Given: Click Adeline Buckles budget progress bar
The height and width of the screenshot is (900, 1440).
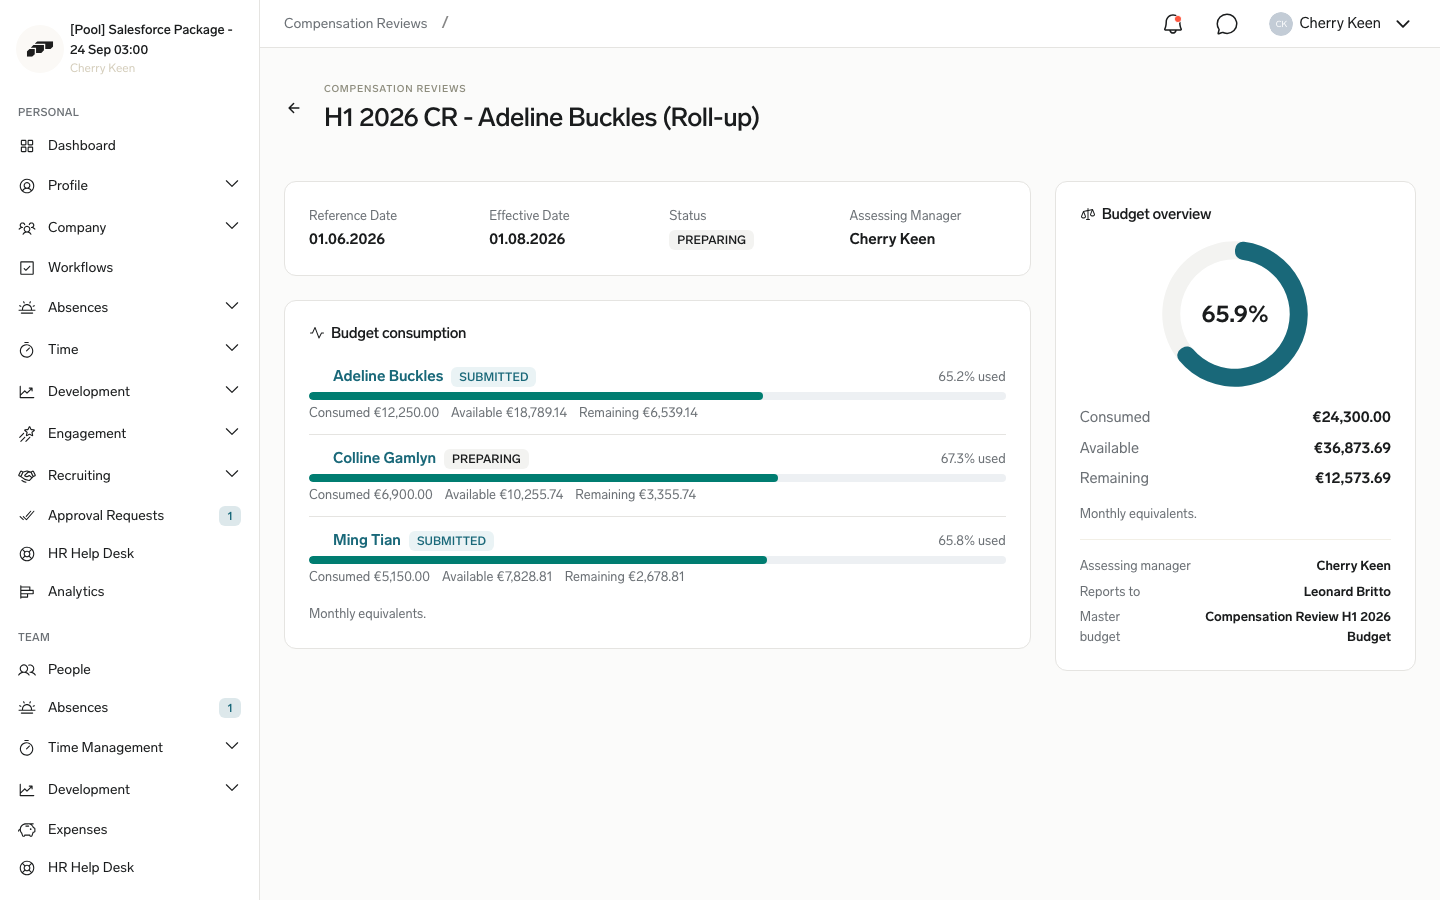Looking at the screenshot, I should click(657, 396).
